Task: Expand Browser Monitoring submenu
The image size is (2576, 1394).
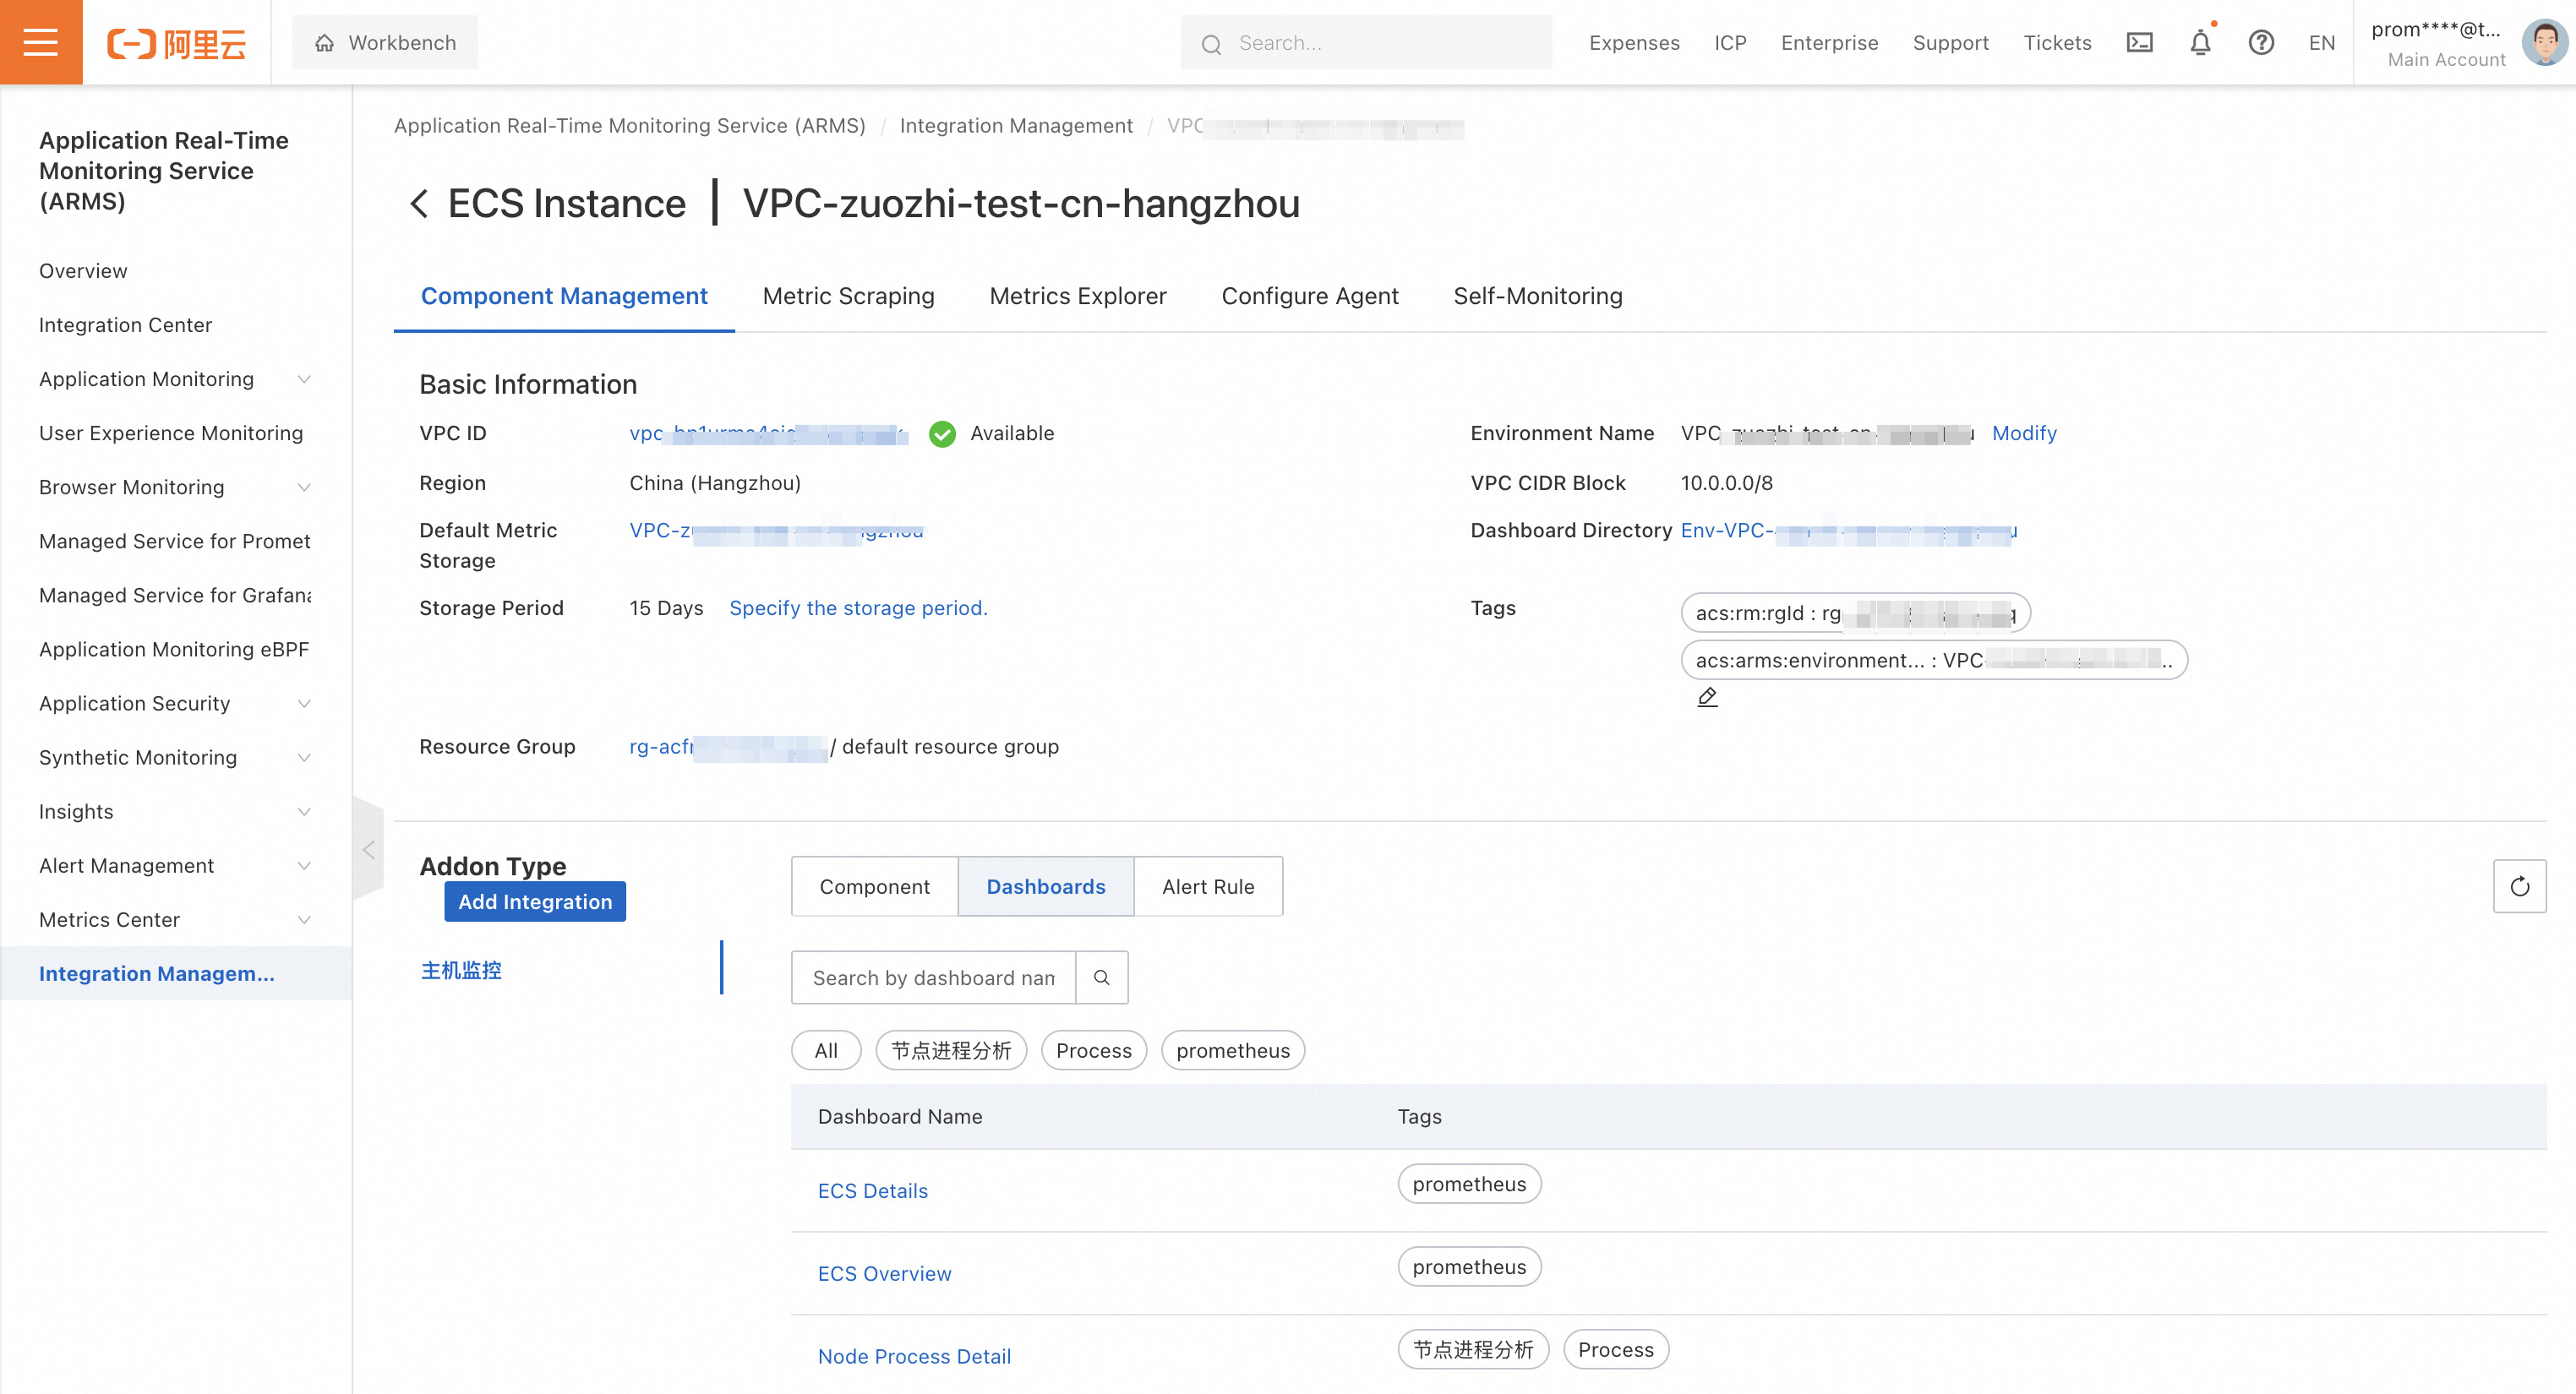Action: pos(304,487)
